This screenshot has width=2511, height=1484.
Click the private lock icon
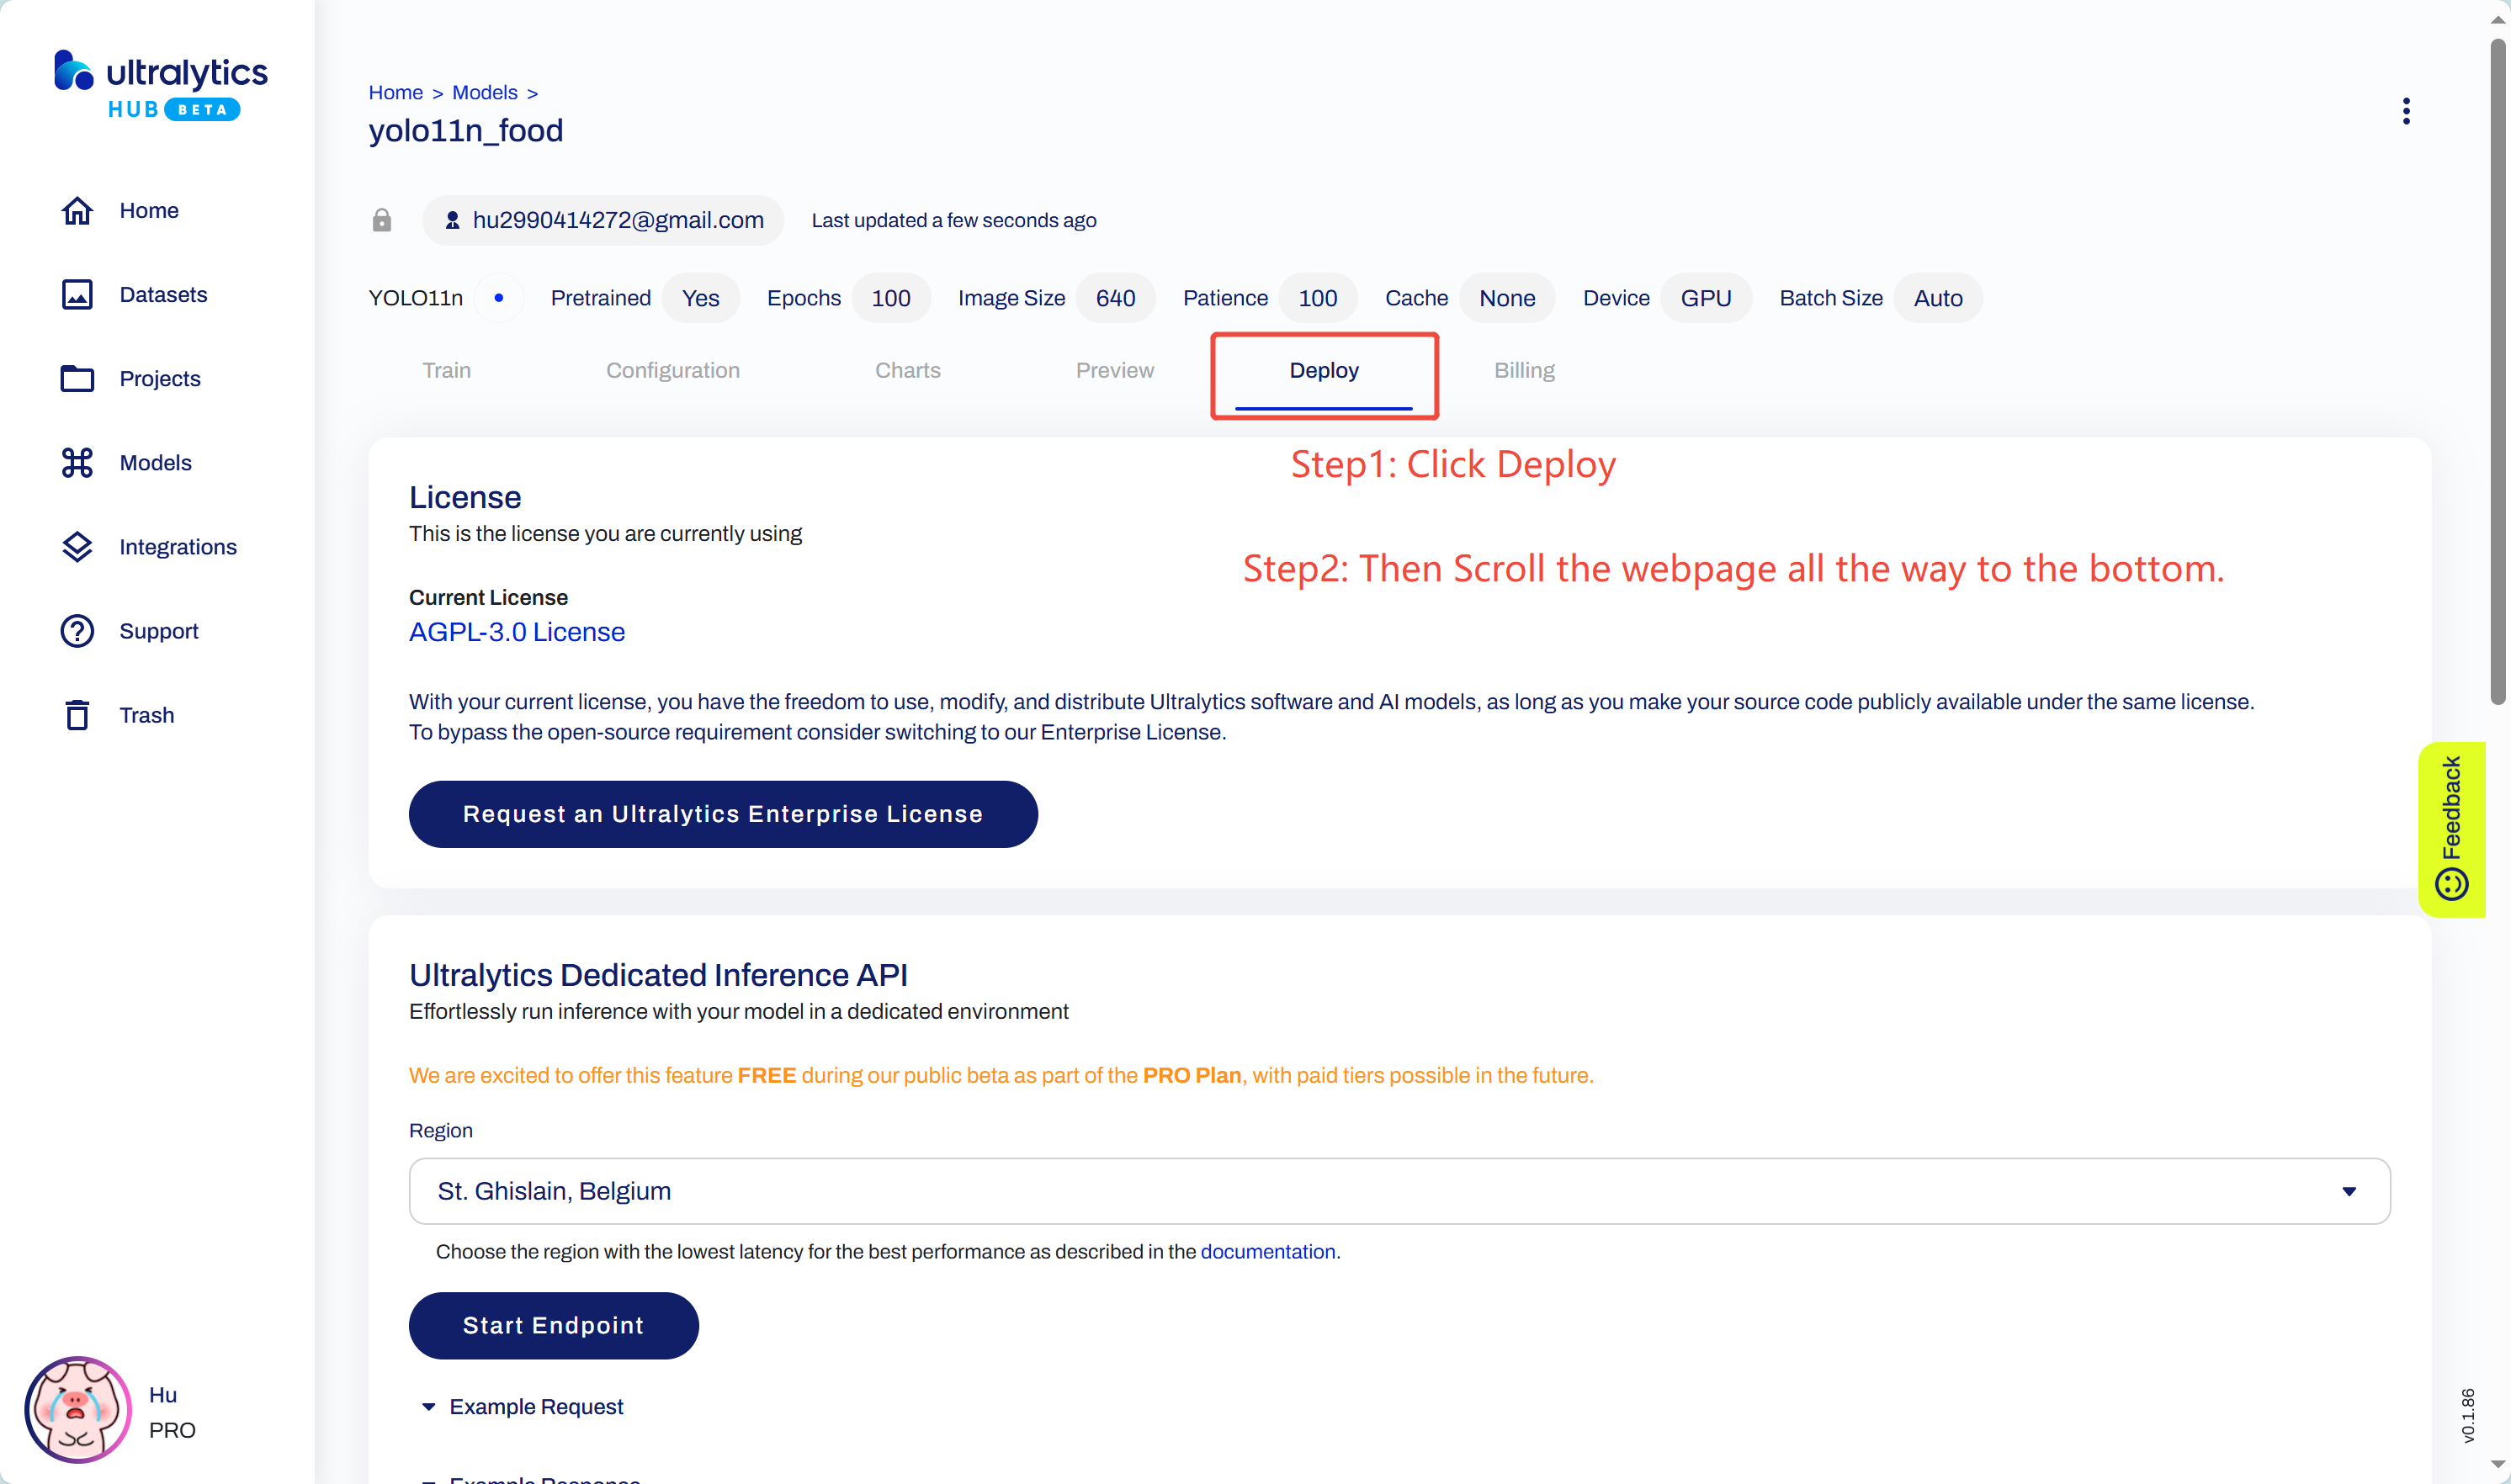tap(382, 220)
